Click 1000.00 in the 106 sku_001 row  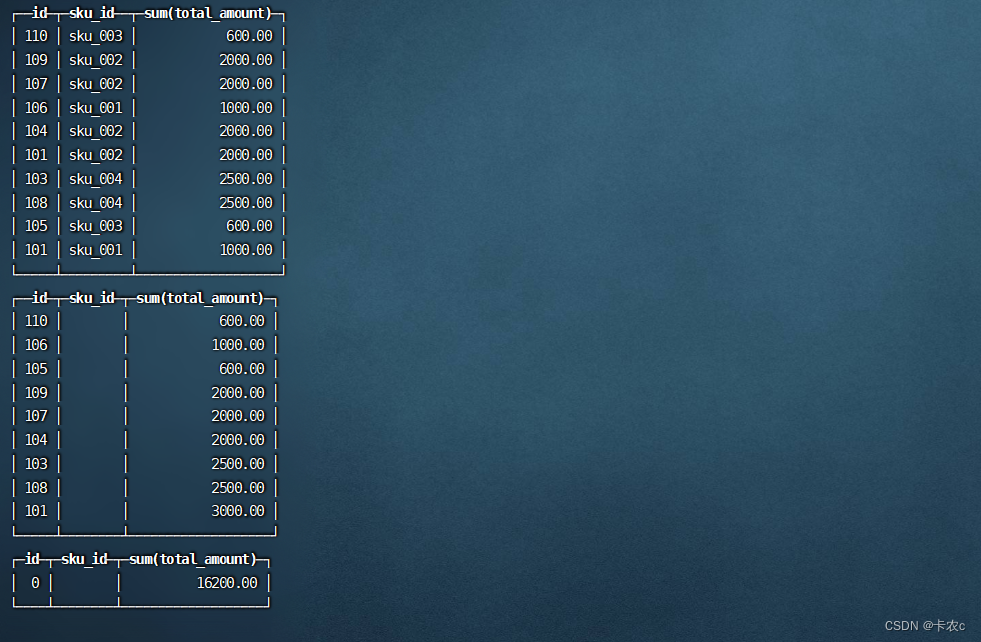[x=246, y=108]
